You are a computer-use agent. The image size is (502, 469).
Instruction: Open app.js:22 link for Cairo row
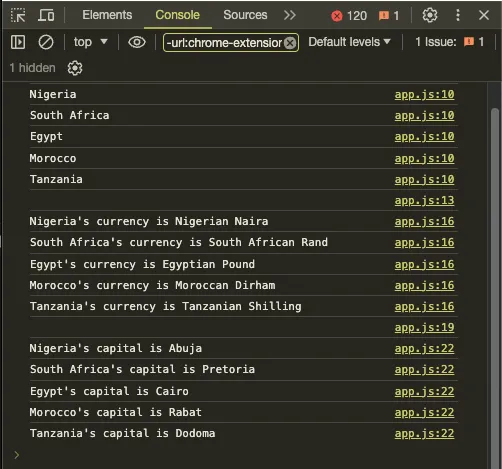point(424,392)
